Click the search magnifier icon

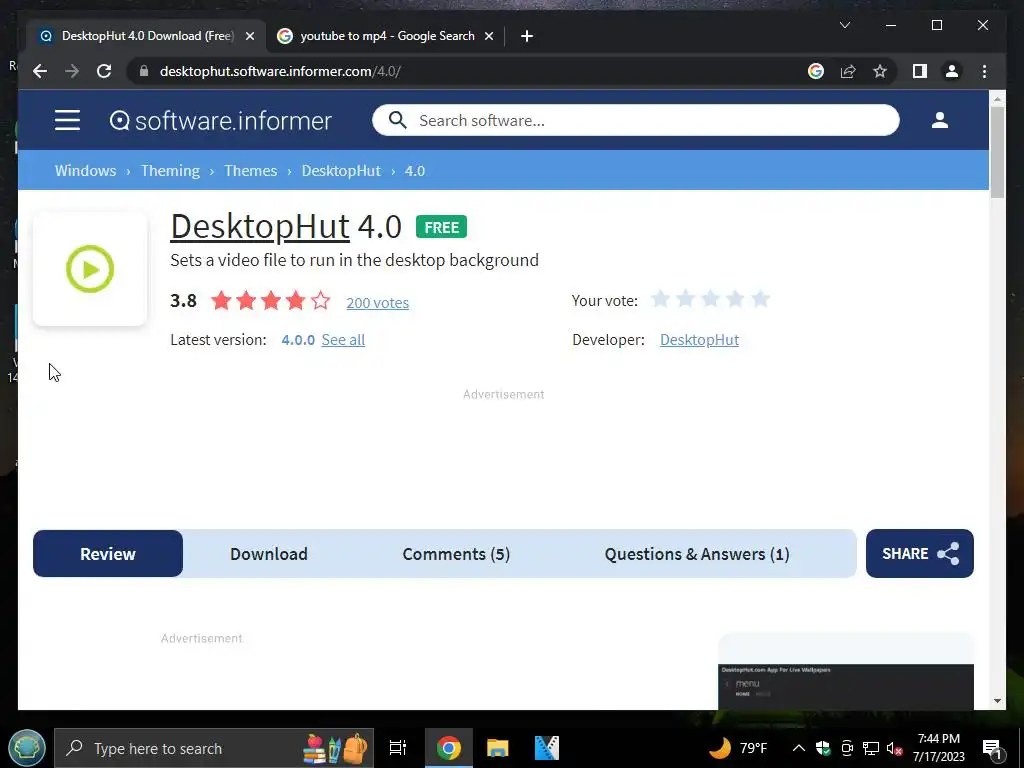pos(397,120)
